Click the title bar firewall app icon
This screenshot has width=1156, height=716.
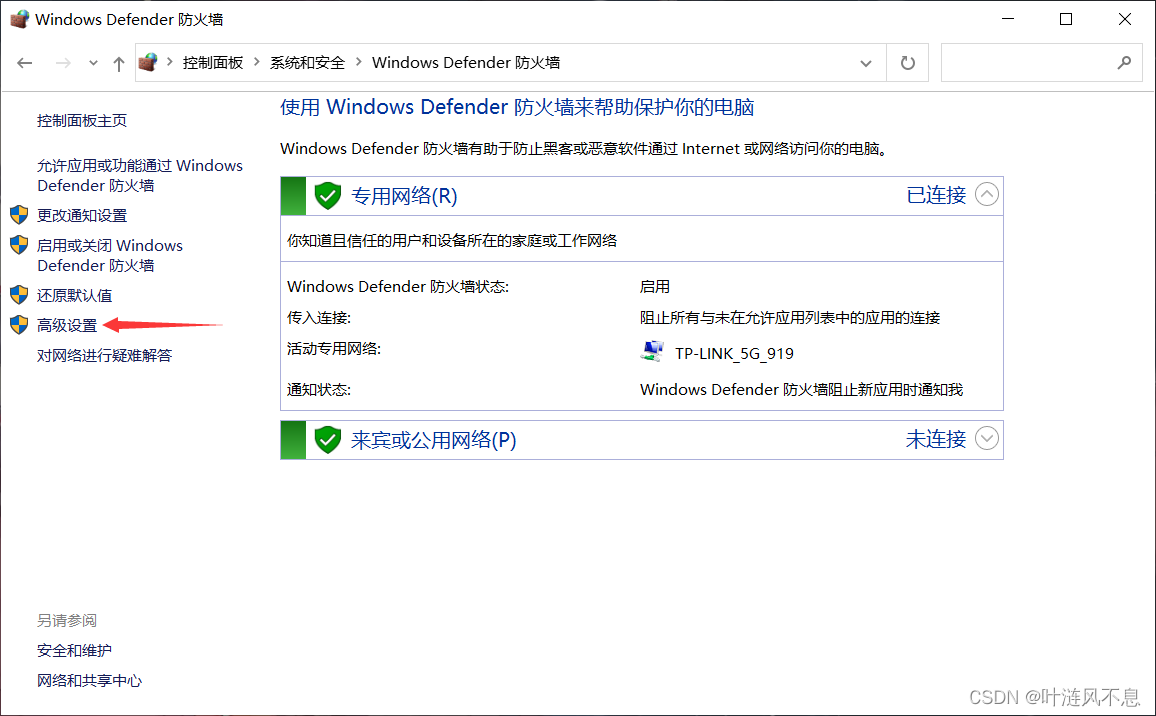pos(20,18)
